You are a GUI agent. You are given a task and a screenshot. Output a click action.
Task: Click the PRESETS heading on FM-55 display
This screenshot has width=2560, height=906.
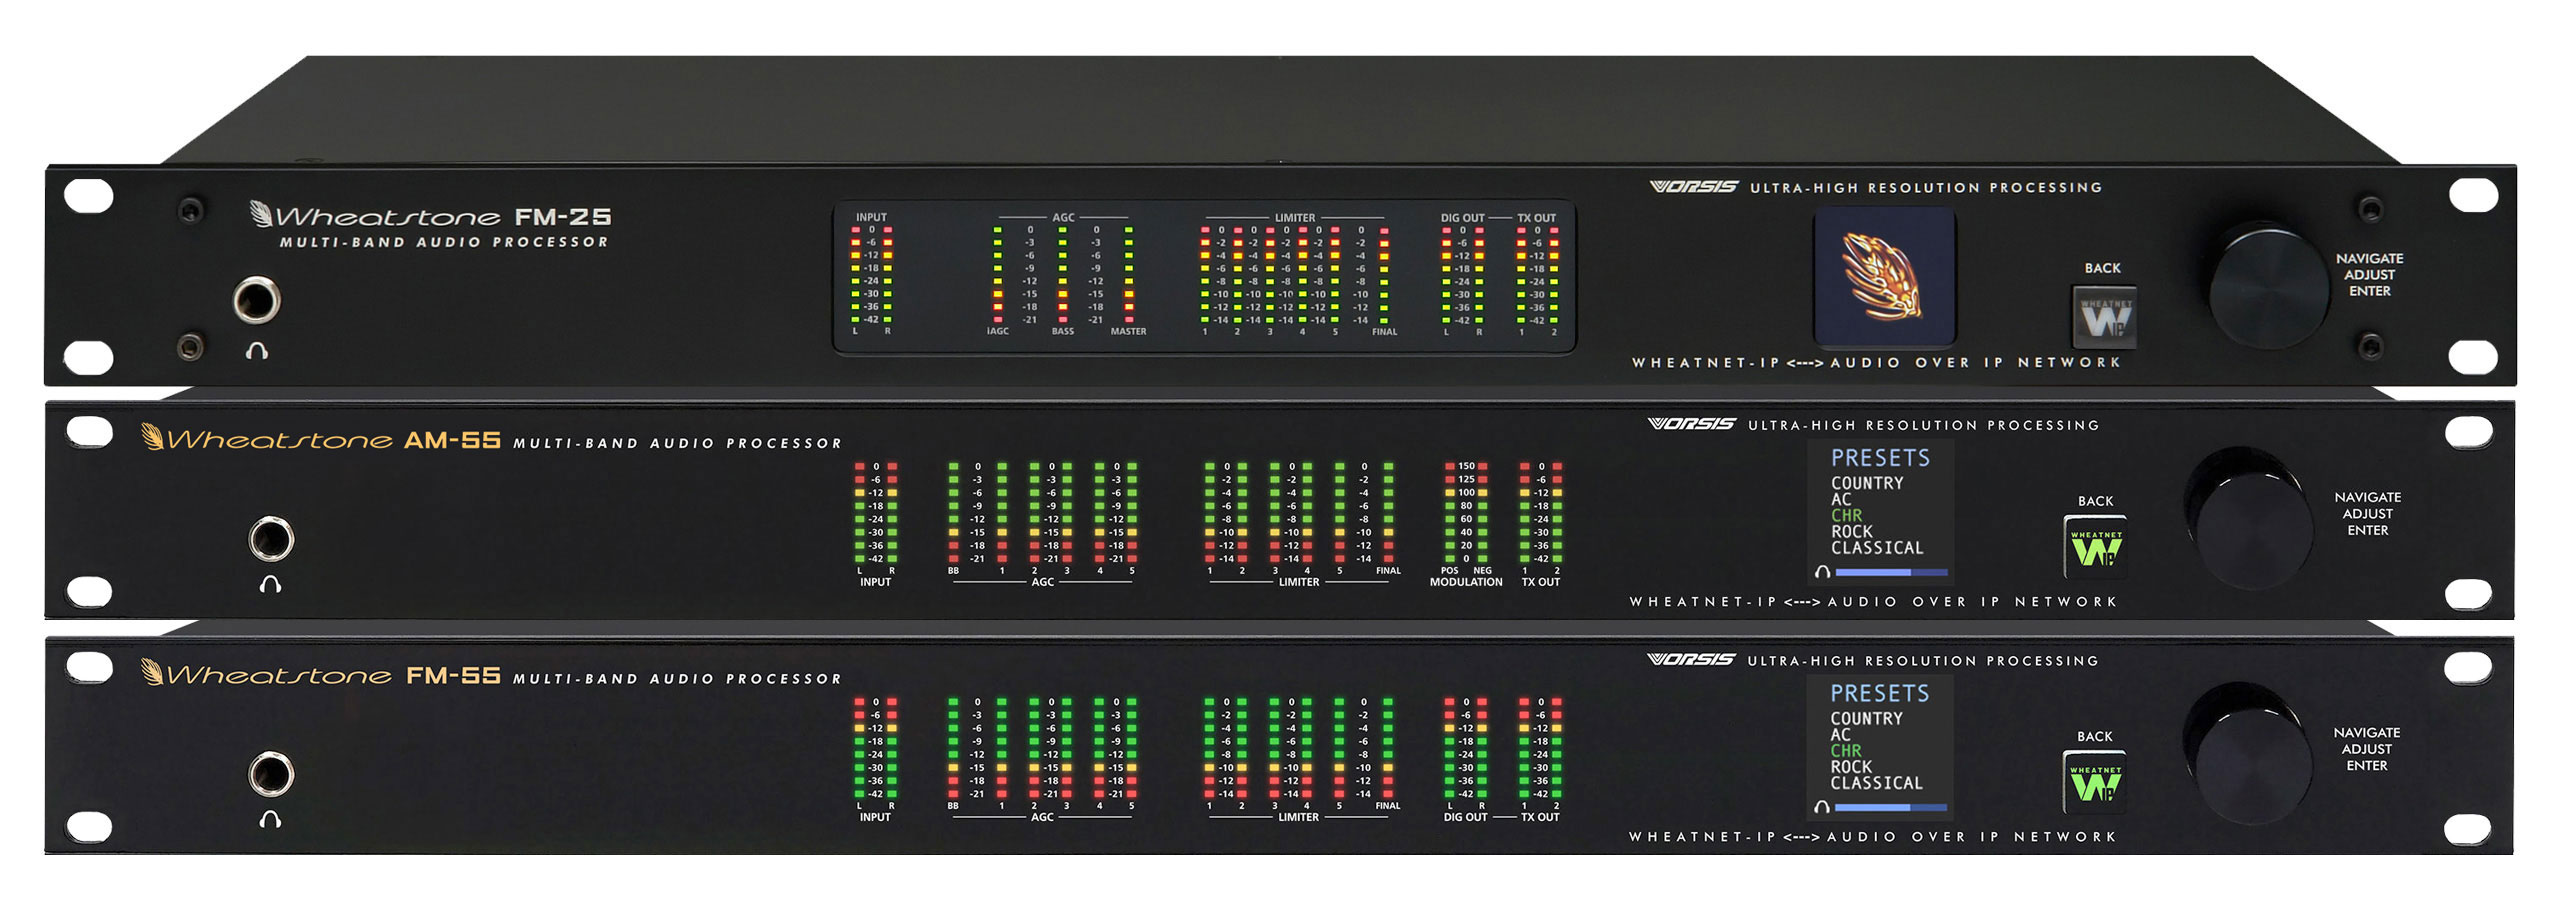(1879, 693)
